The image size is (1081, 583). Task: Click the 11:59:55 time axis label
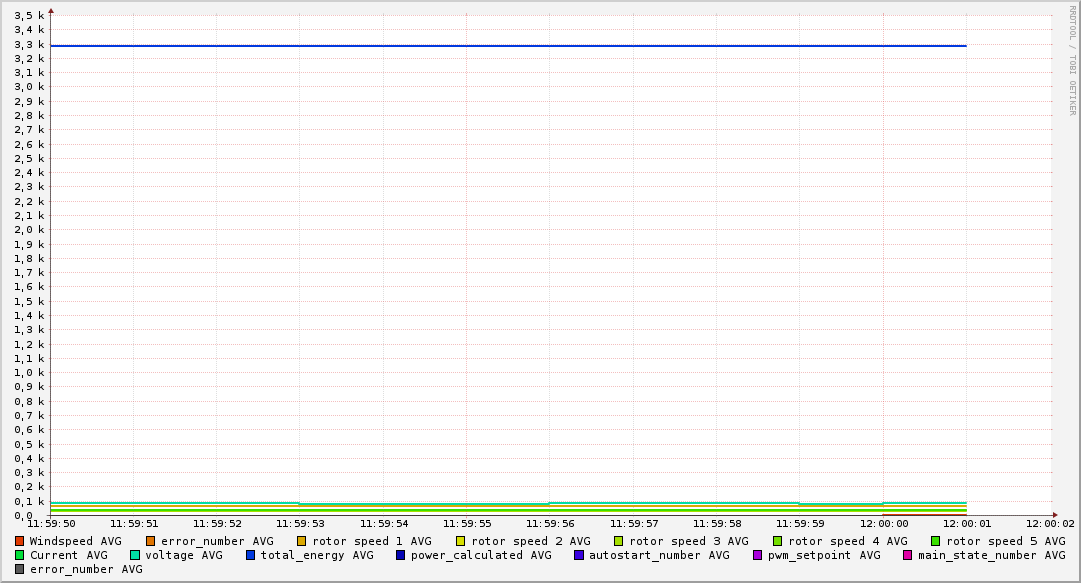pyautogui.click(x=466, y=523)
